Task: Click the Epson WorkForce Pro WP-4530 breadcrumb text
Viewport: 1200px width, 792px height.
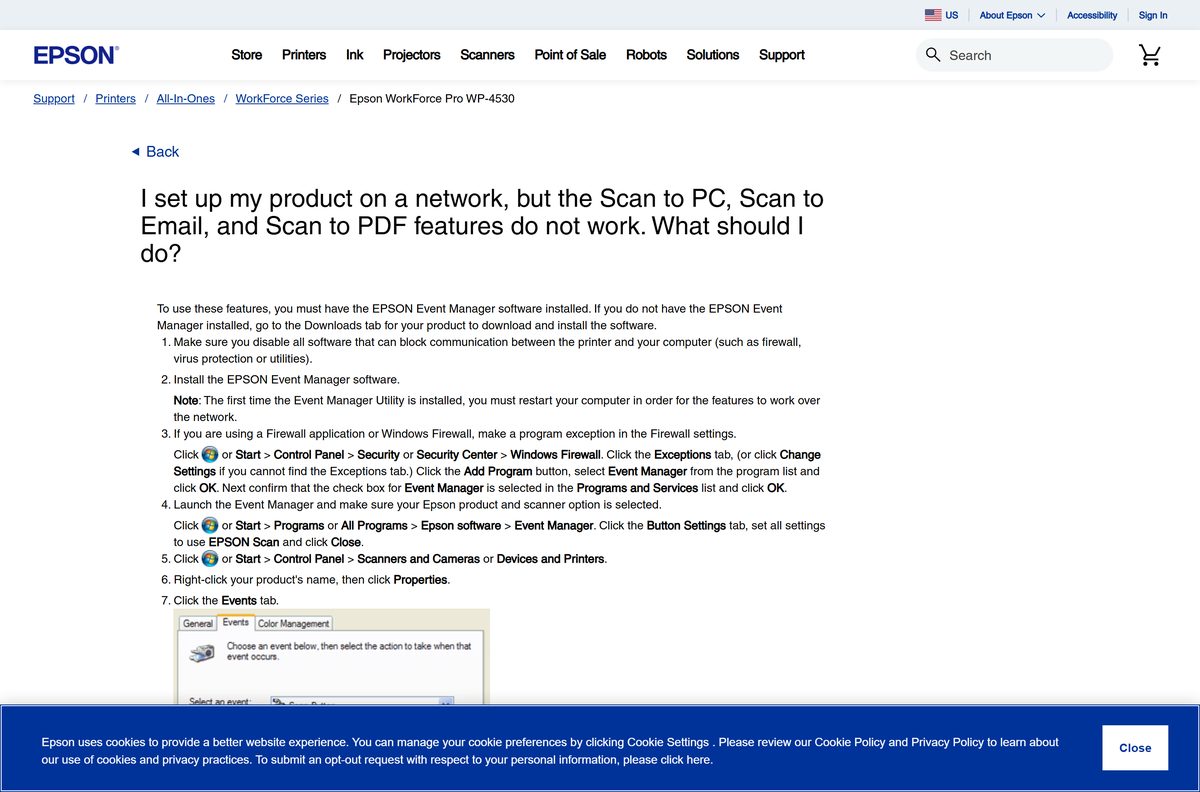Action: 432,98
